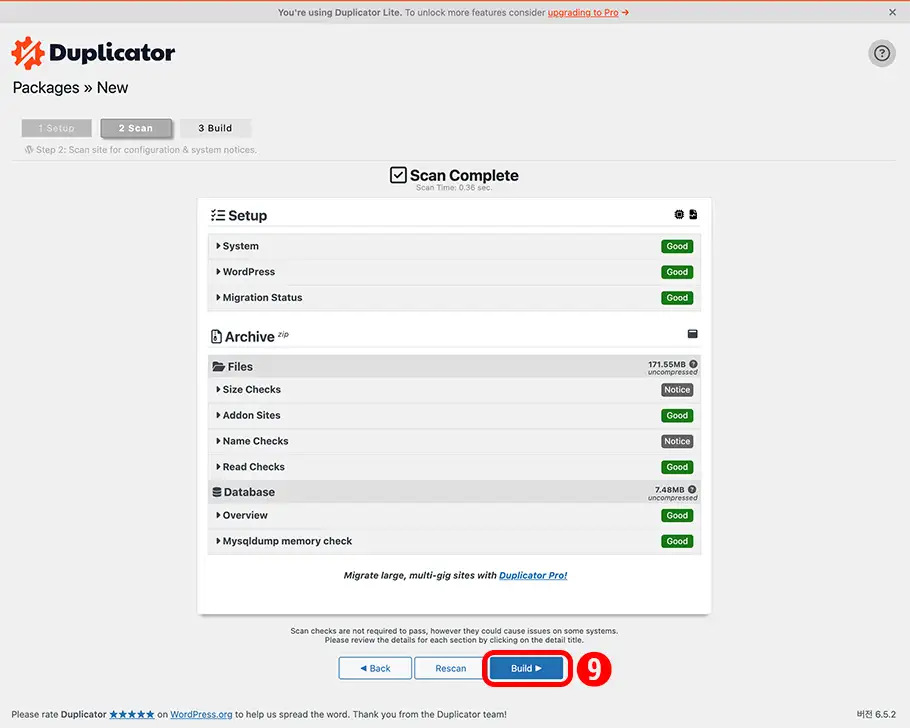Click the Good badge for Migration Status
Screen dimensions: 910x728
(677, 298)
